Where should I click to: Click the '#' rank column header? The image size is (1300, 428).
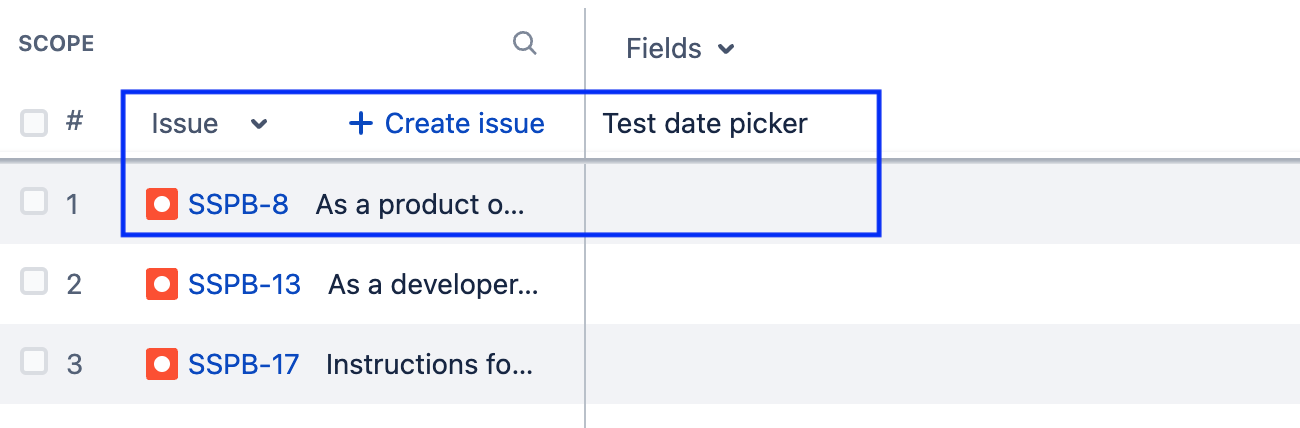pos(74,122)
